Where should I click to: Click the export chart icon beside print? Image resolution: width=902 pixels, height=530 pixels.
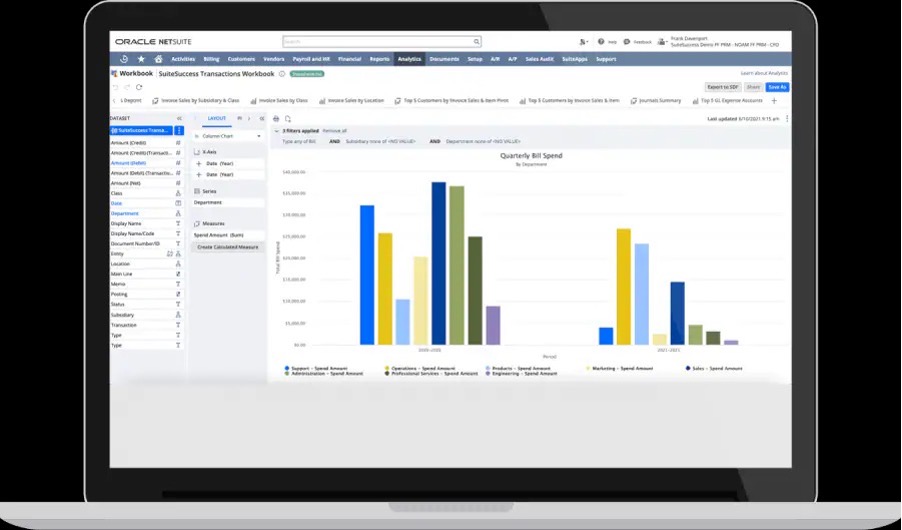288,119
